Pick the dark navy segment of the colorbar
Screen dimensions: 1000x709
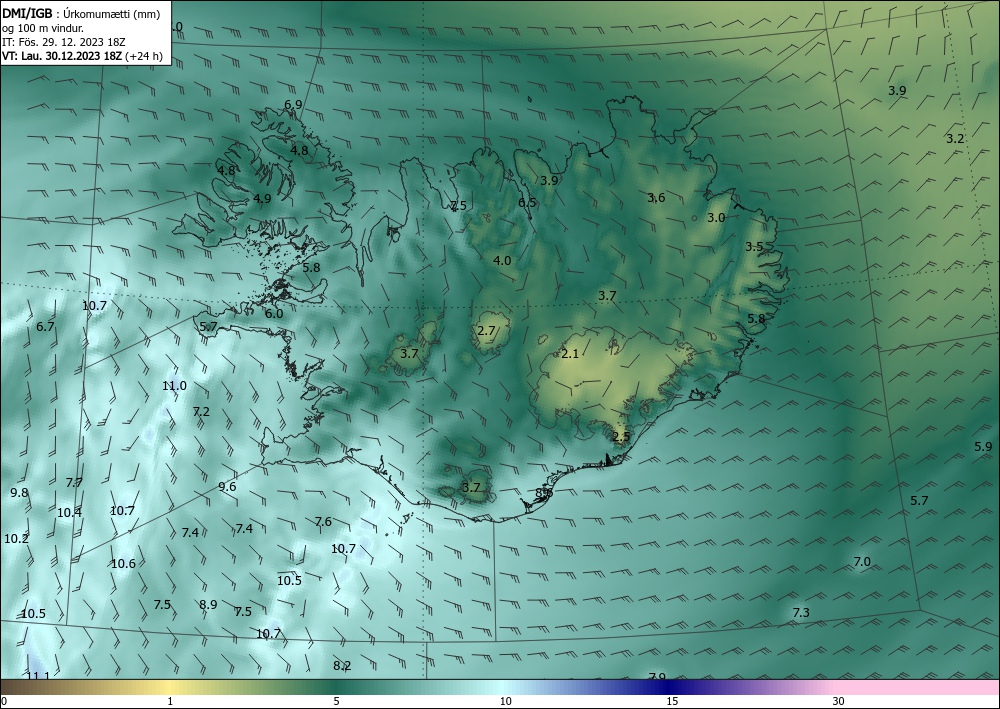point(670,687)
